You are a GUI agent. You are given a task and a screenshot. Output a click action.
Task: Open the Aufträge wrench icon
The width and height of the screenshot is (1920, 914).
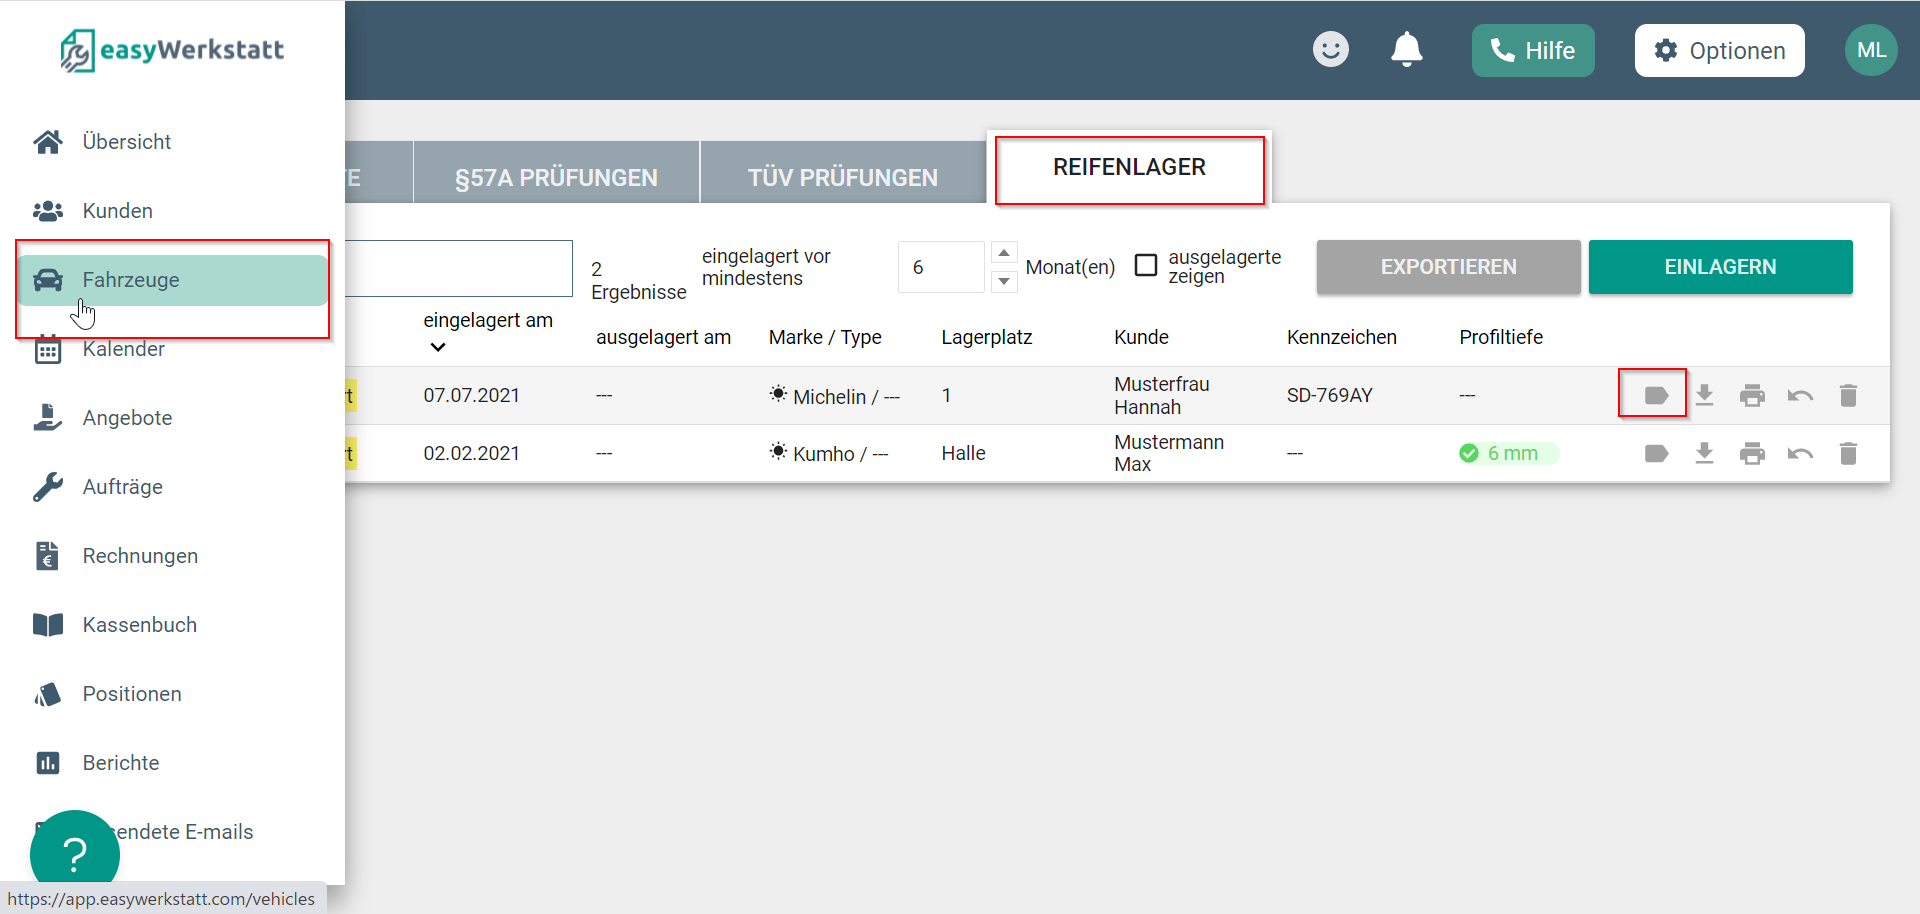click(x=48, y=487)
